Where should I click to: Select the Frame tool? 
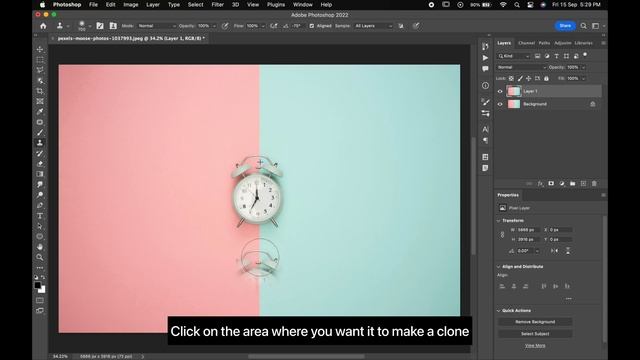40,101
